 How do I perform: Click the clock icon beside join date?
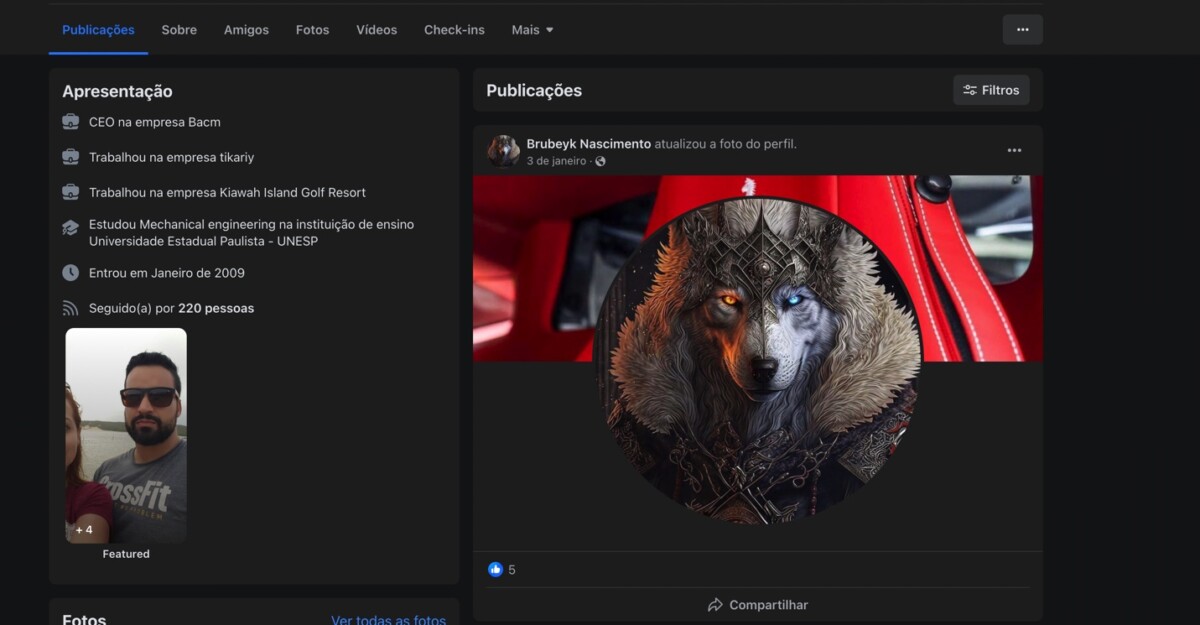pos(71,273)
